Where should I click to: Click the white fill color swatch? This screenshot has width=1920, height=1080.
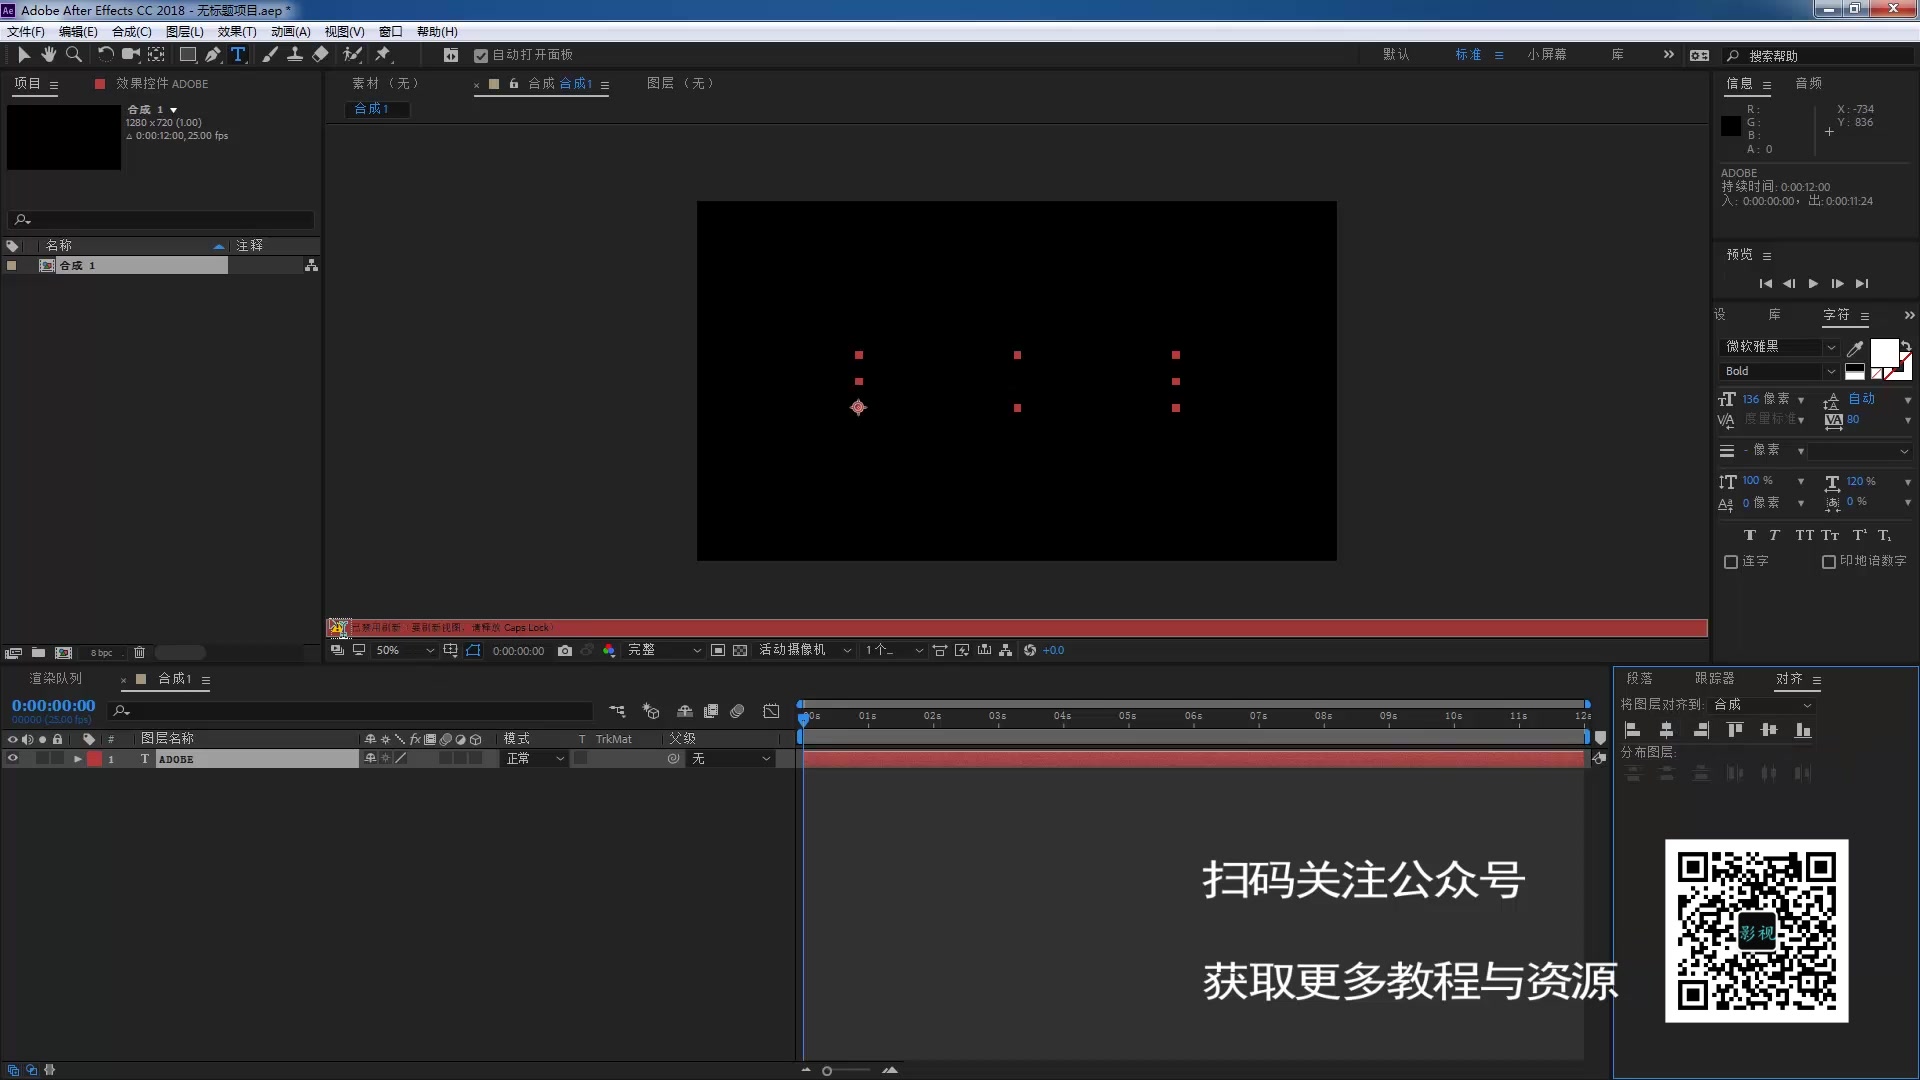[1883, 352]
